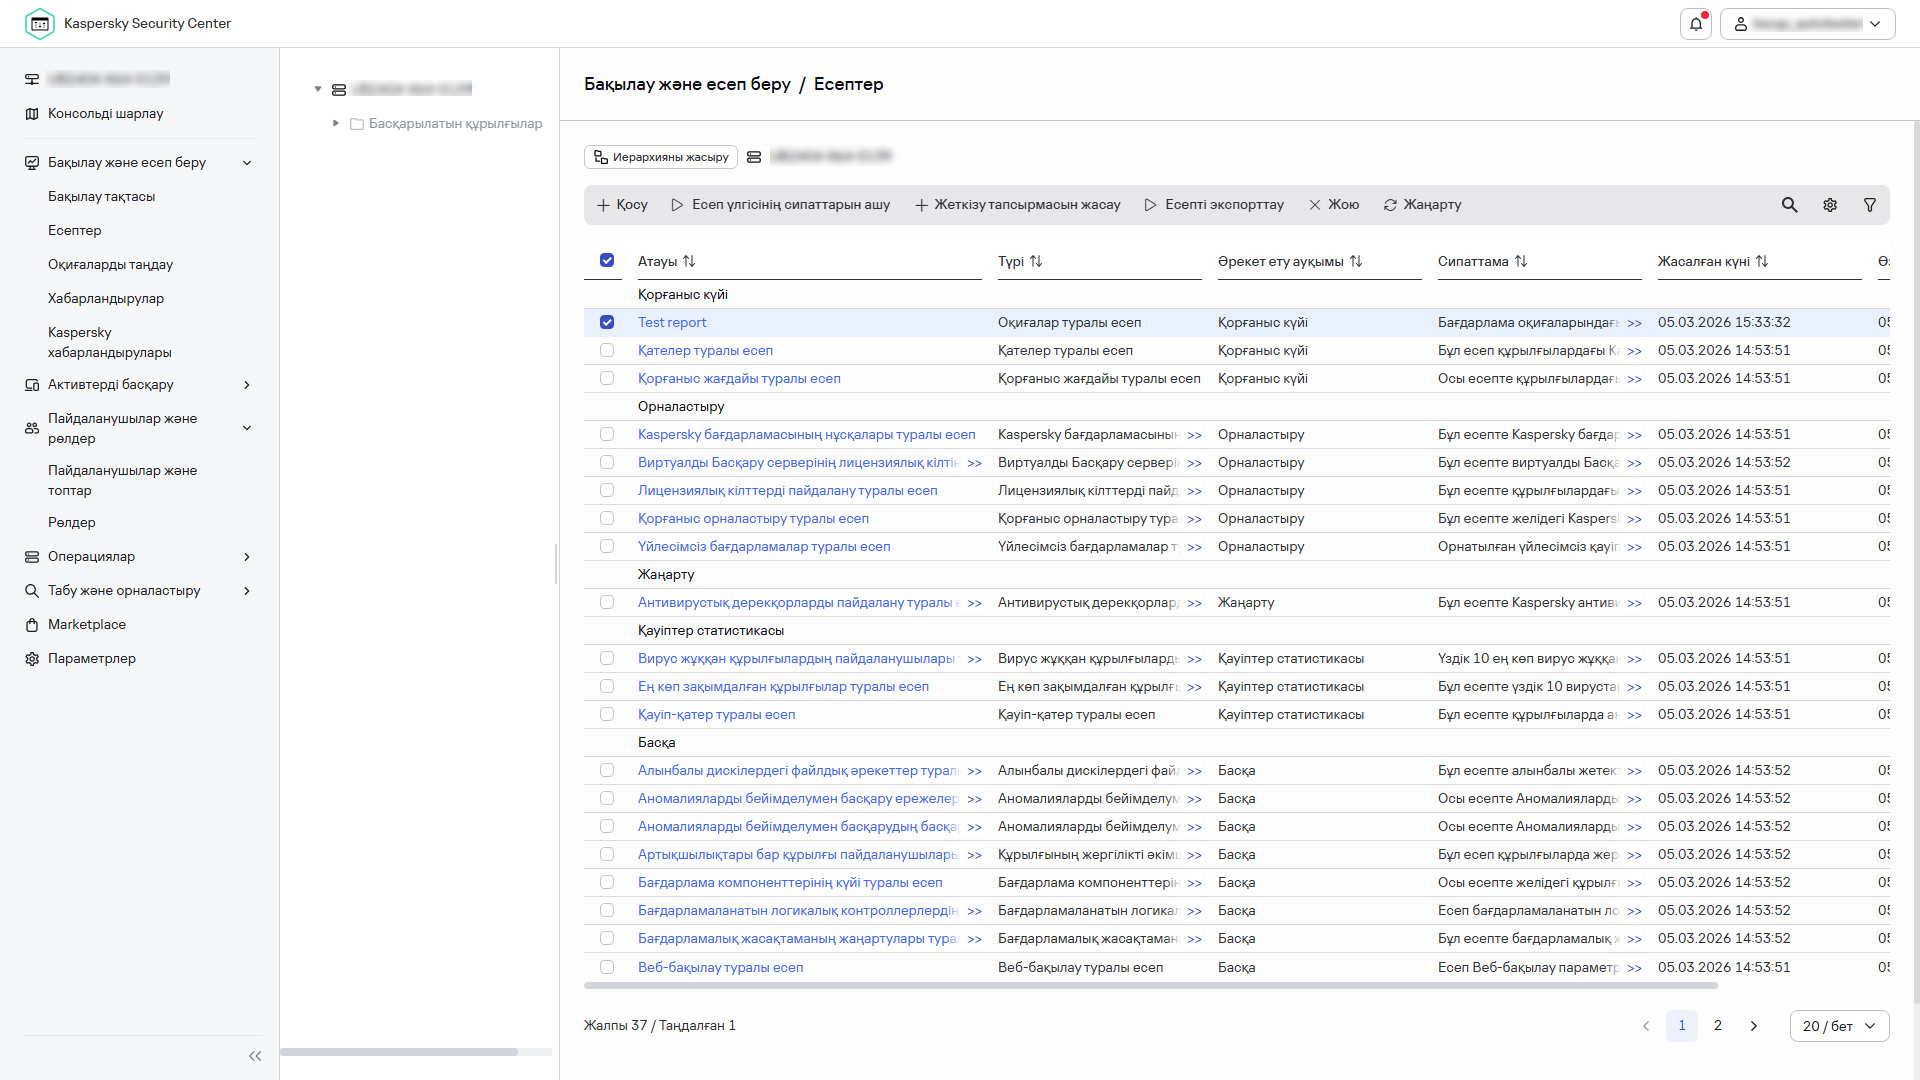Screen dimensions: 1920x1080
Task: Open the Test report link
Action: (x=672, y=323)
